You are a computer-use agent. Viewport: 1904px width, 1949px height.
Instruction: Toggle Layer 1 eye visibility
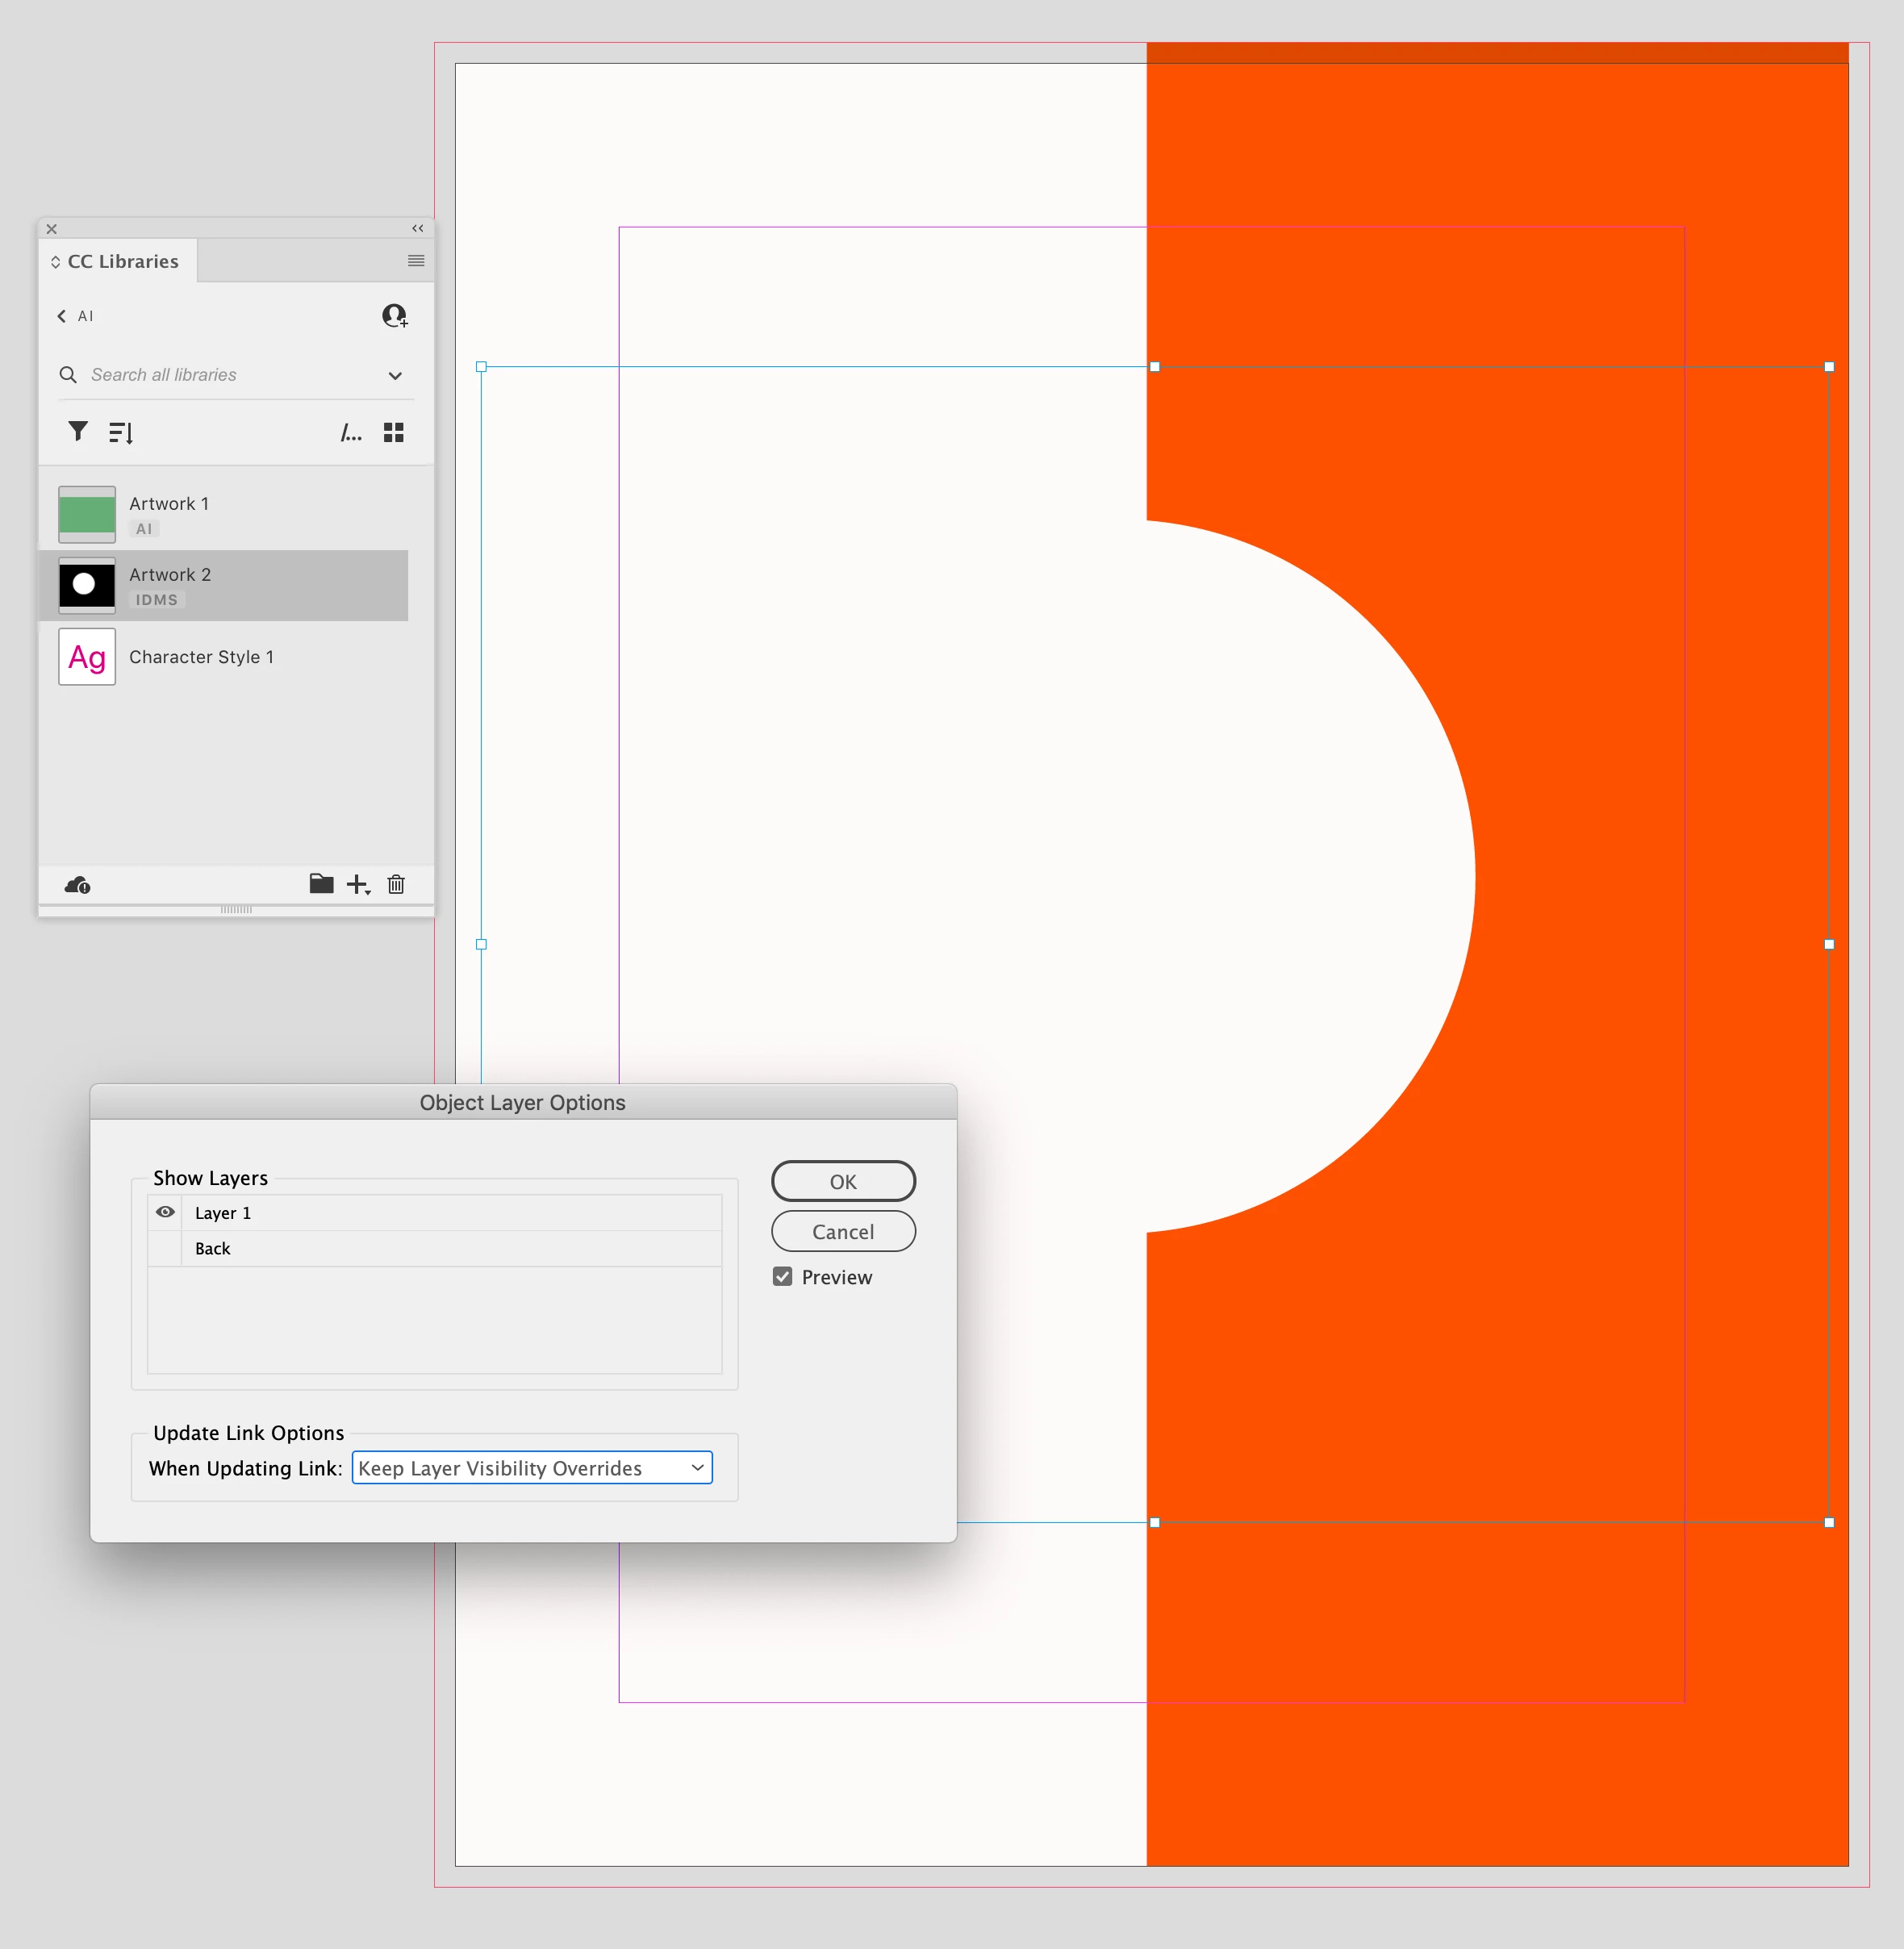pyautogui.click(x=166, y=1212)
